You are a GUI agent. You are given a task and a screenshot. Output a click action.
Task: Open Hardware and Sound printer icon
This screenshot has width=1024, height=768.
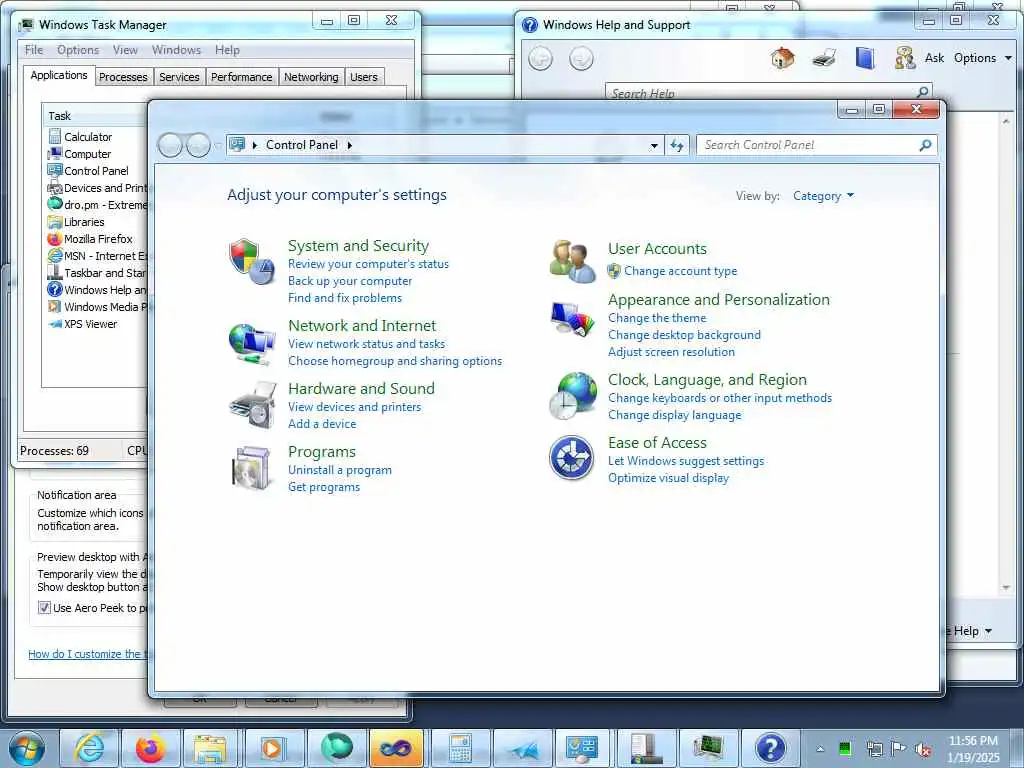[253, 405]
